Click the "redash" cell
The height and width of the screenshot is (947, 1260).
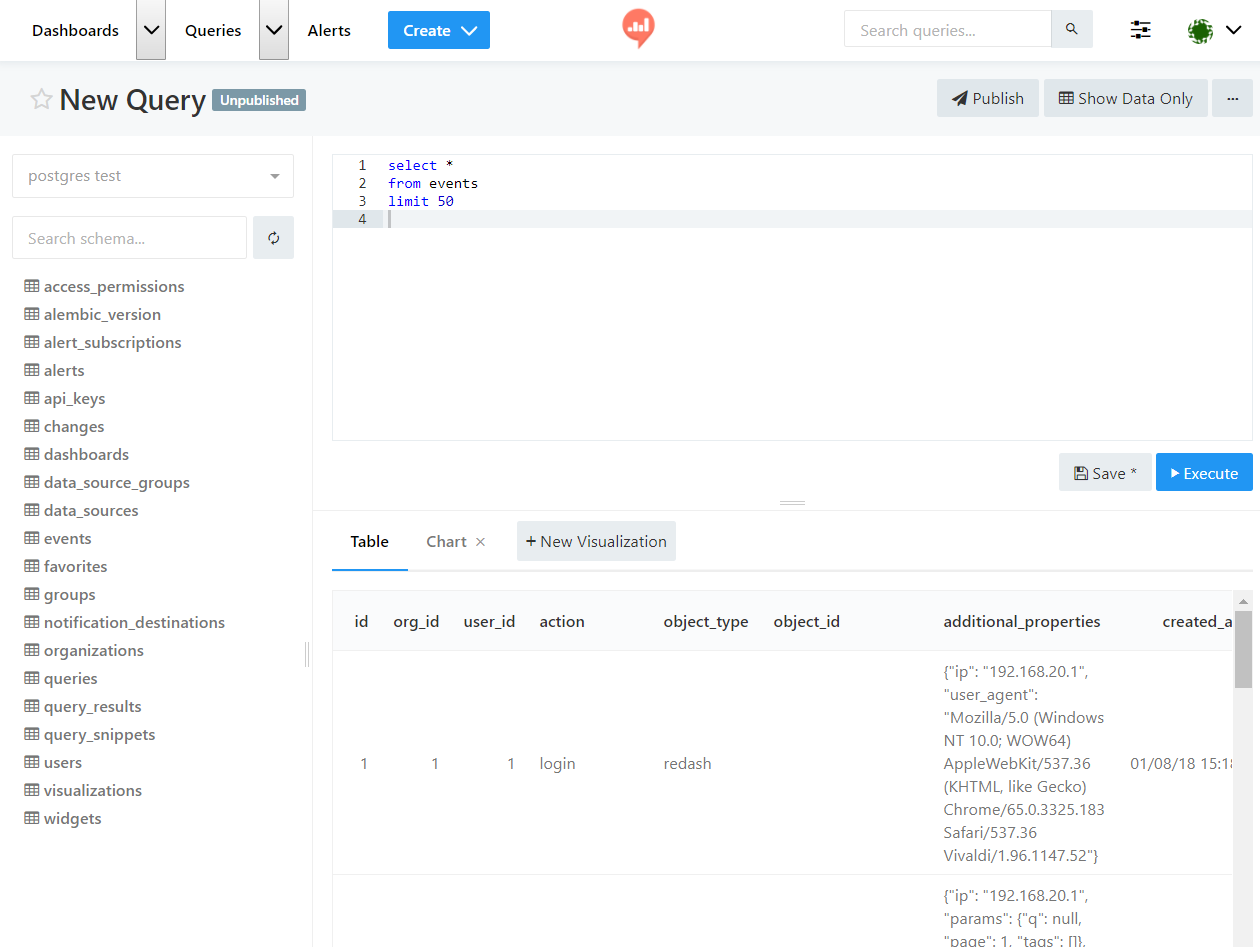688,763
